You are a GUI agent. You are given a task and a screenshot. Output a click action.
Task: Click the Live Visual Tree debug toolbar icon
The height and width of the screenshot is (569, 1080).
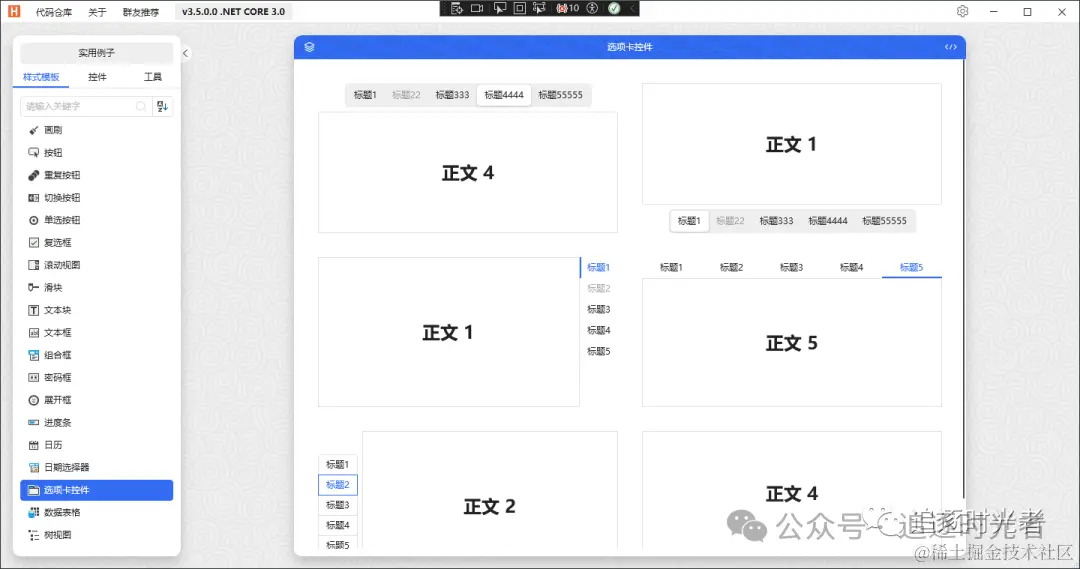(x=457, y=8)
